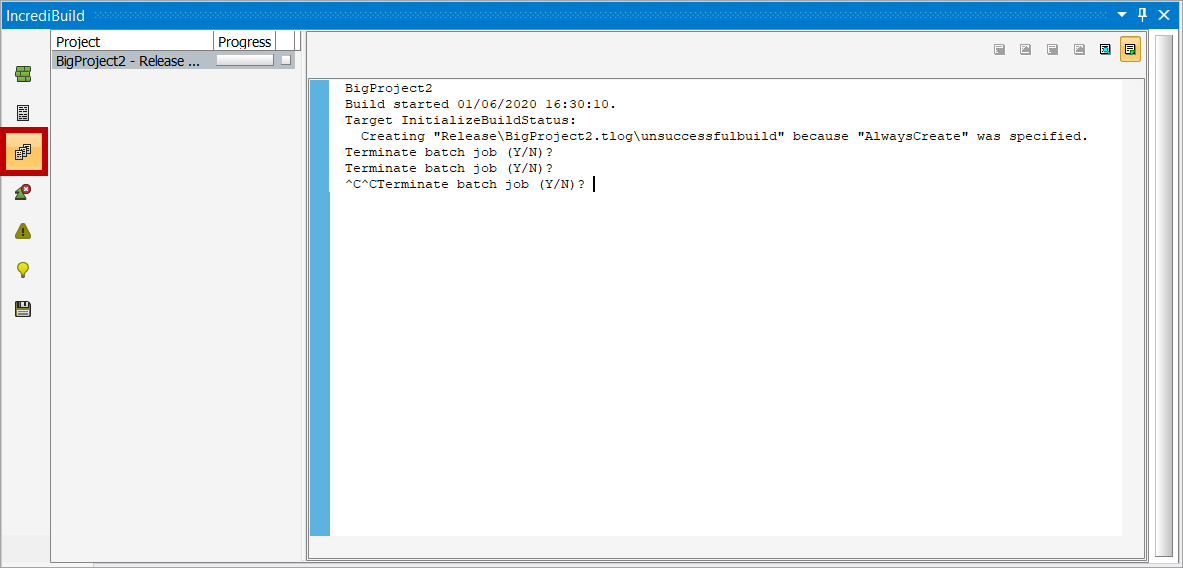This screenshot has width=1183, height=568.
Task: Toggle the highlighted auto-scroll output icon
Action: pos(1130,49)
